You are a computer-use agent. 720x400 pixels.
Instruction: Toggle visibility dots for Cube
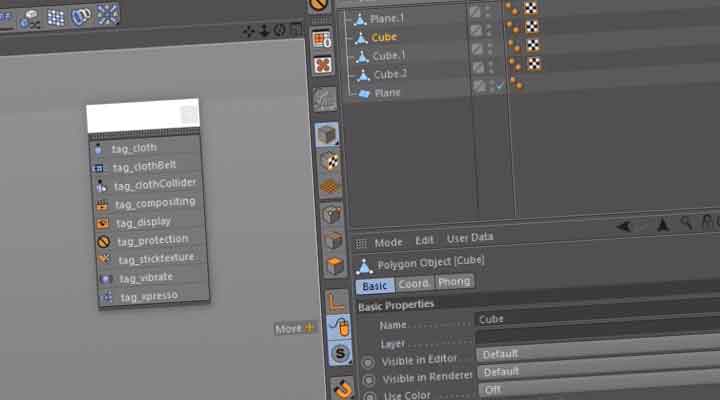pos(489,30)
